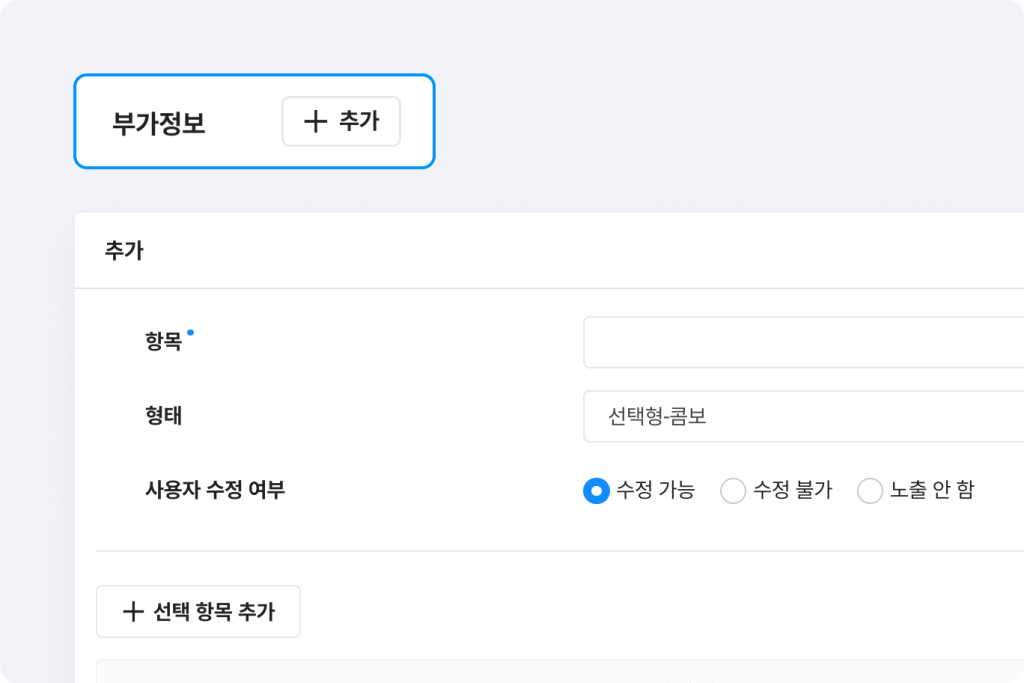Click the plus icon beside 추가
Viewport: 1024px width, 683px height.
coord(315,122)
